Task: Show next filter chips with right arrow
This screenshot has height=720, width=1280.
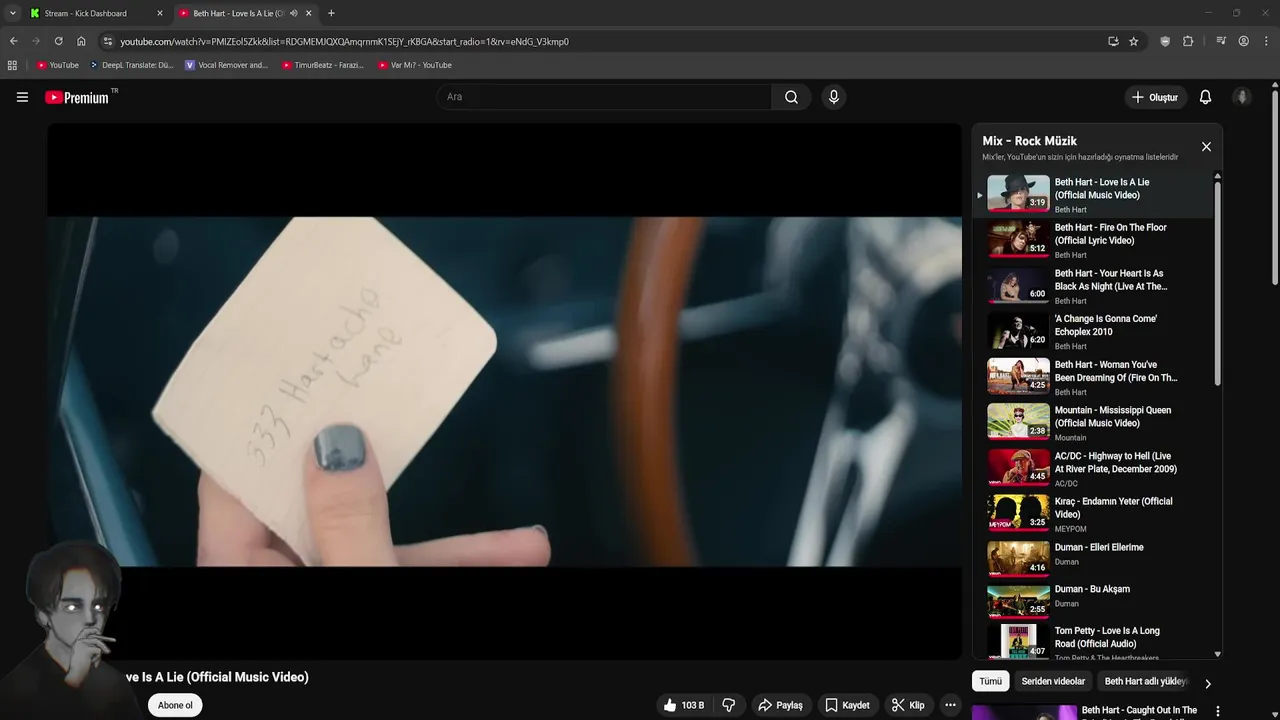Action: coord(1207,684)
